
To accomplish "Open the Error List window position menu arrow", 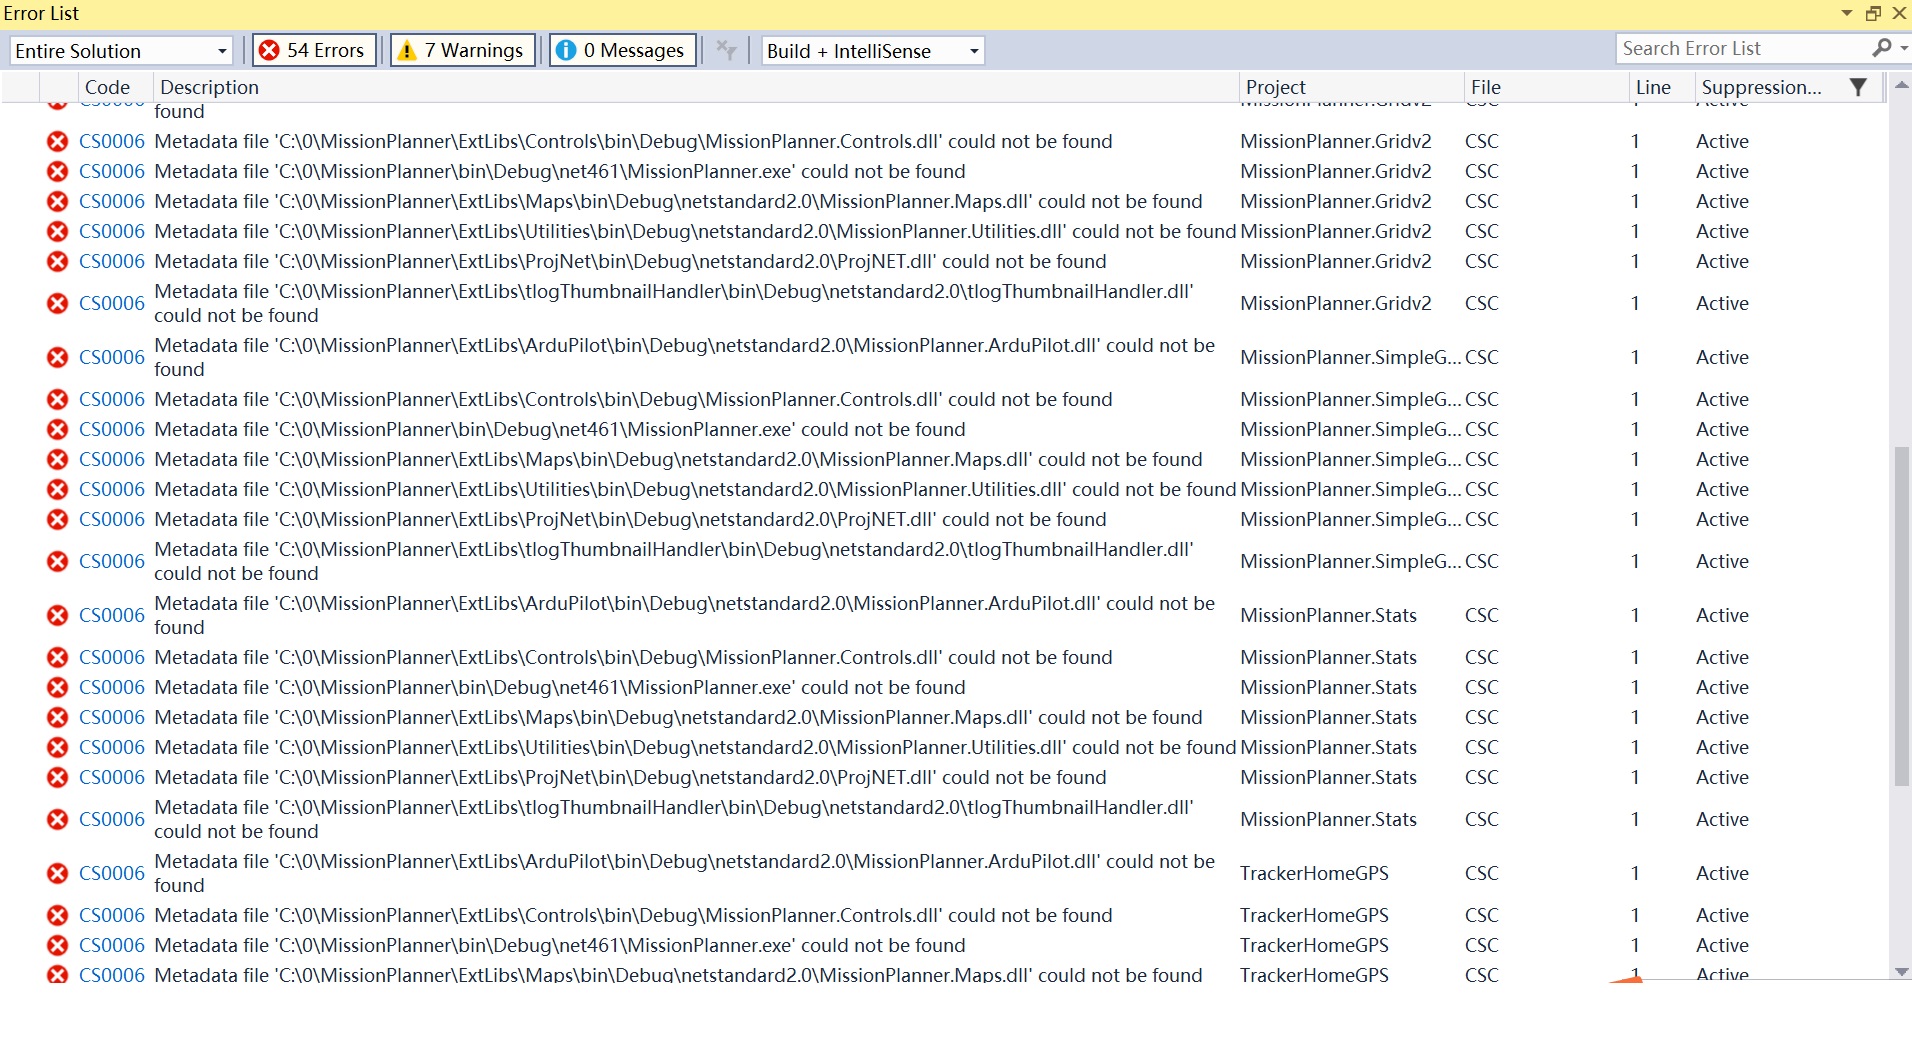I will [x=1846, y=13].
